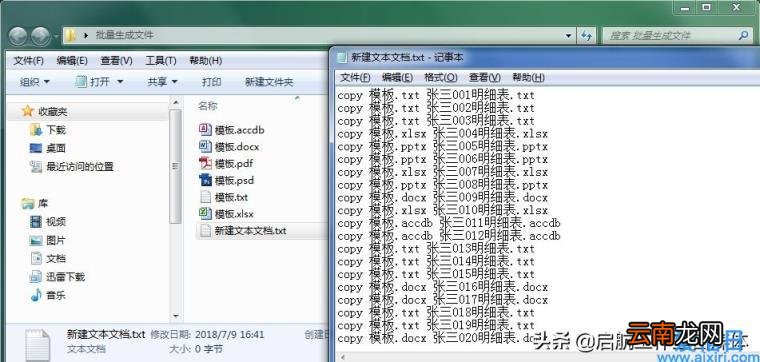Open Notepad 编辑(E) menu
This screenshot has height=362, width=760.
pos(397,78)
